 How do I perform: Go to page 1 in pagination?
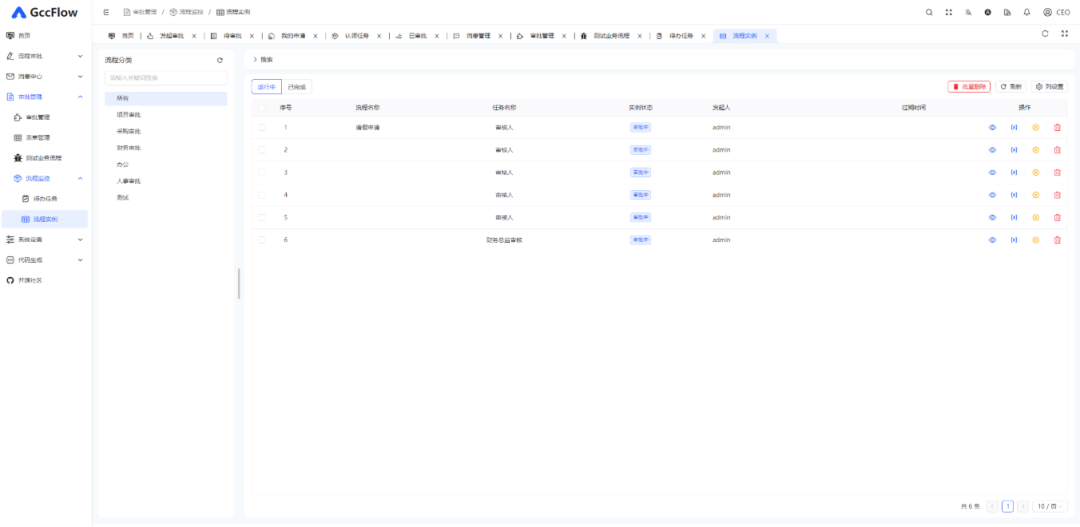(x=1008, y=506)
